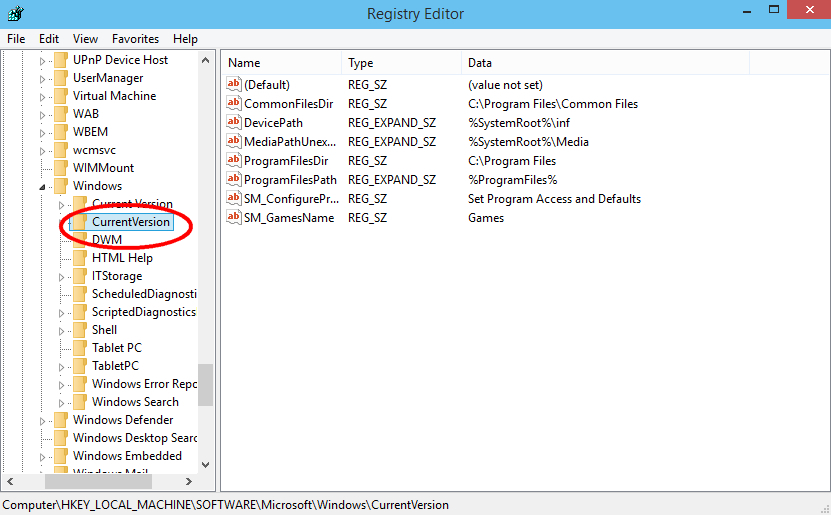Click the tree vertical scrollbar up arrow
This screenshot has width=831, height=515.
point(206,60)
